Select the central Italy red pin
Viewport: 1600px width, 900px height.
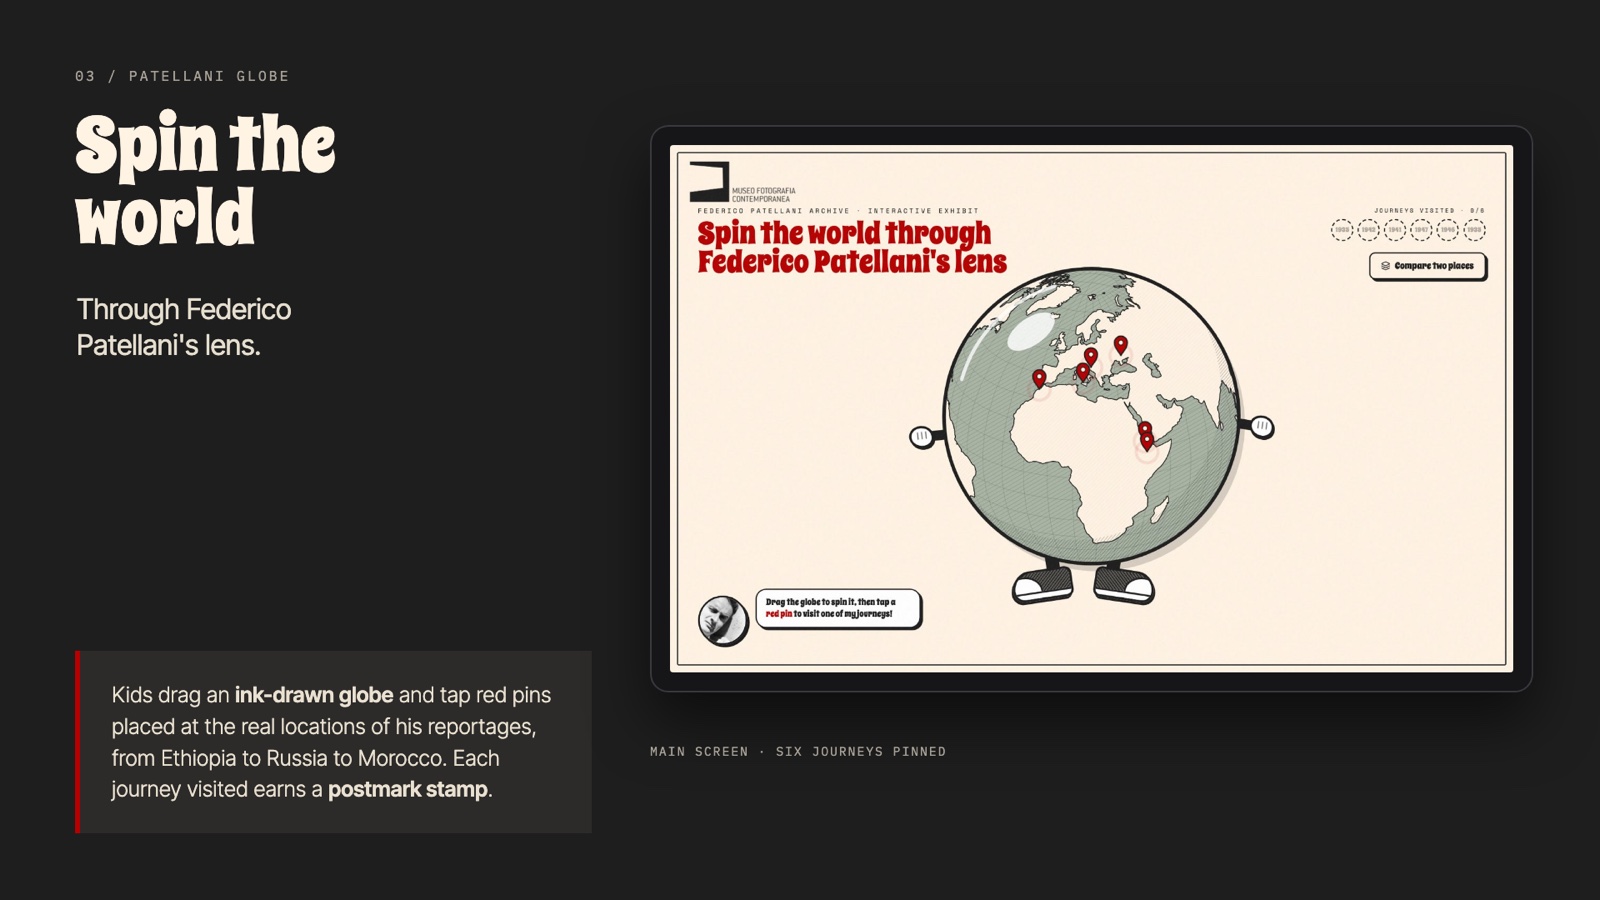[1083, 372]
